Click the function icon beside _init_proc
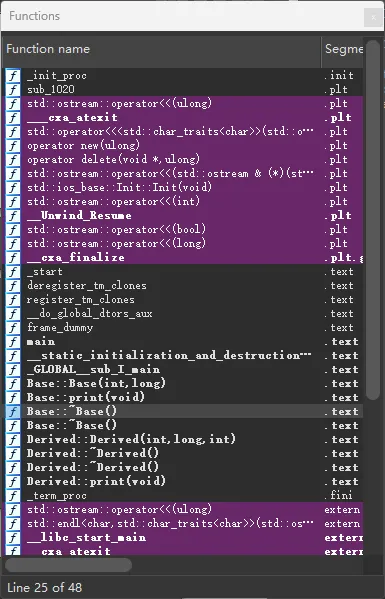The height and width of the screenshot is (599, 385). (x=13, y=76)
